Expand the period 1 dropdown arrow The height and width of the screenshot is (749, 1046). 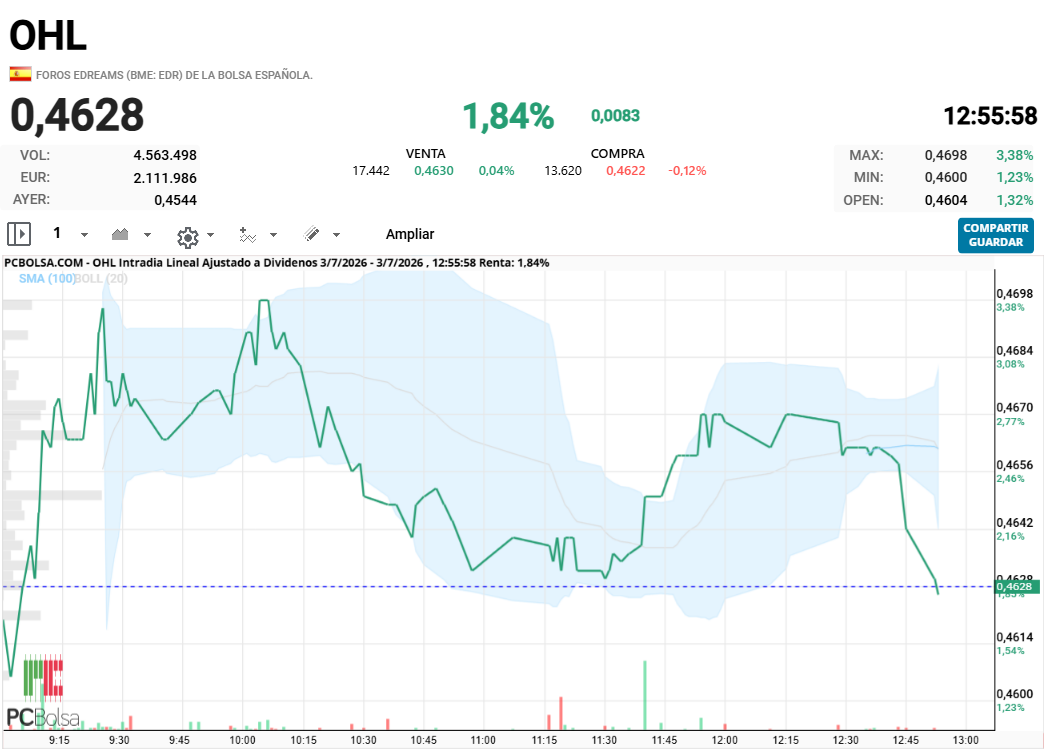(x=85, y=235)
